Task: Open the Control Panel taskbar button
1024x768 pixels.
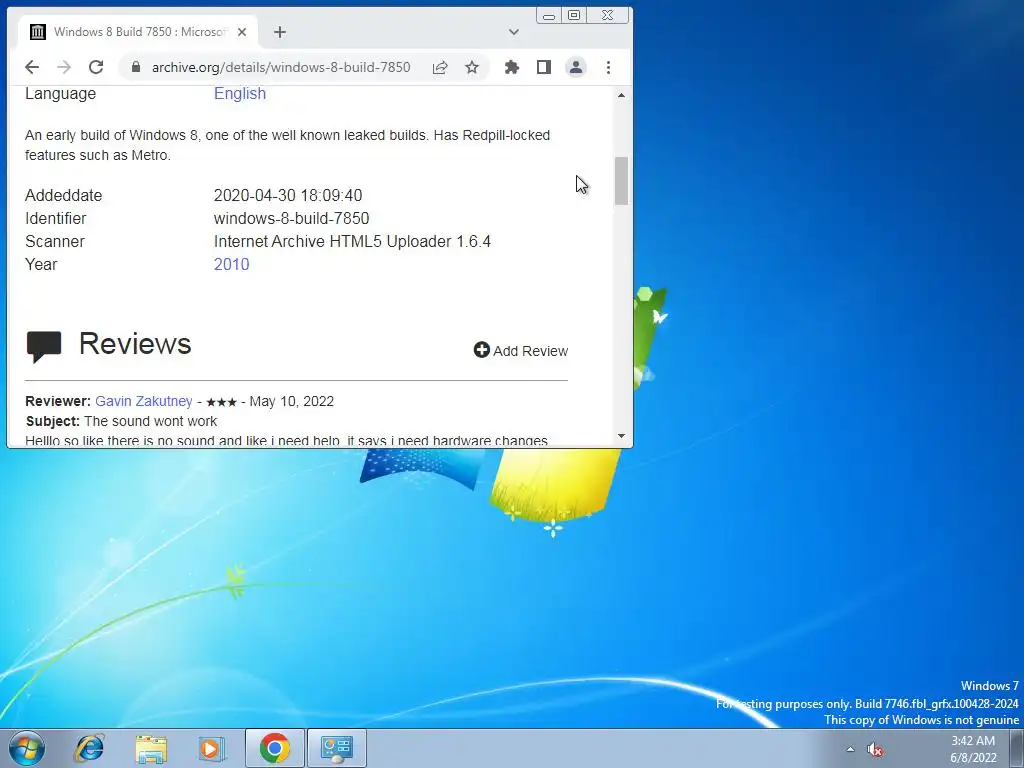Action: (337, 748)
